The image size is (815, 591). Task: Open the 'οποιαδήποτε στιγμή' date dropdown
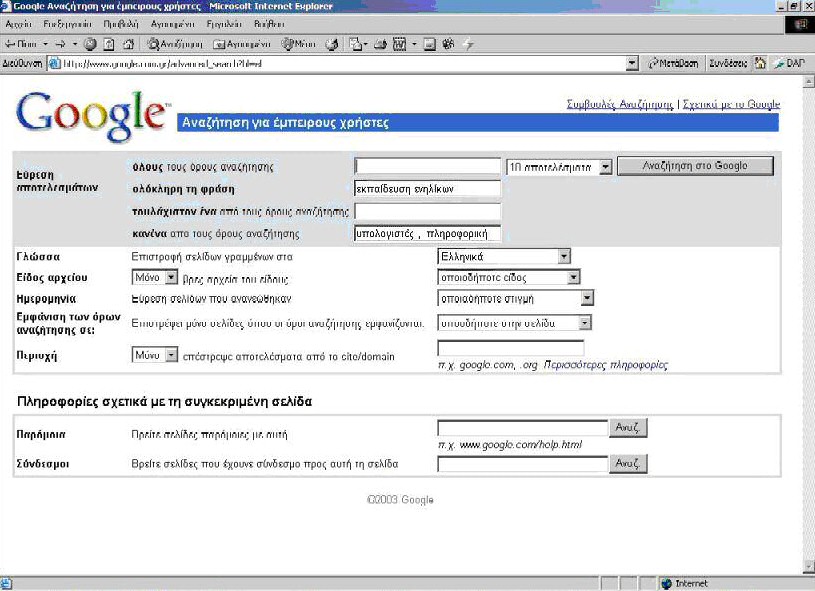click(516, 298)
